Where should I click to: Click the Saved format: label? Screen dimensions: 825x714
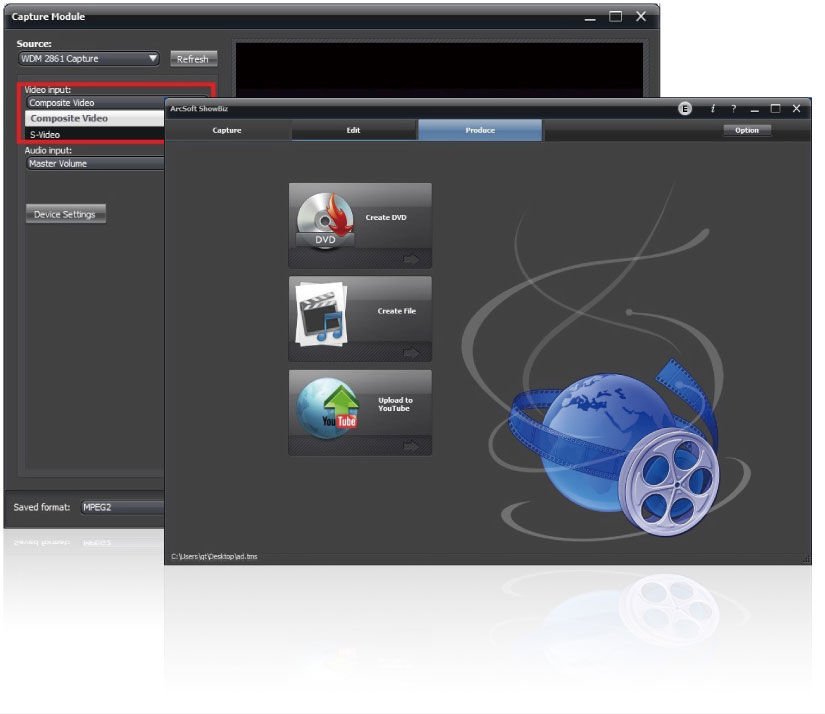[x=42, y=507]
